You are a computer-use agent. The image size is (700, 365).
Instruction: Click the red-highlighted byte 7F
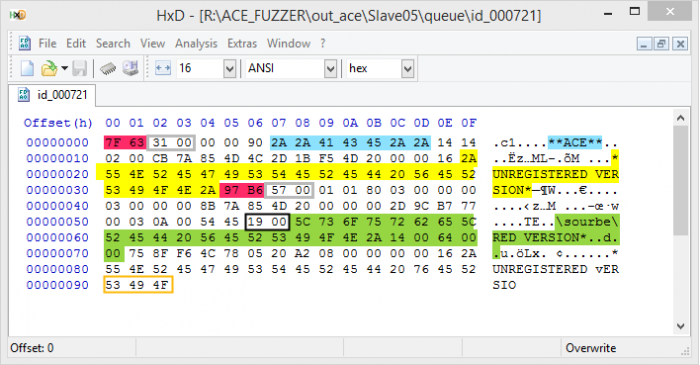pos(113,143)
